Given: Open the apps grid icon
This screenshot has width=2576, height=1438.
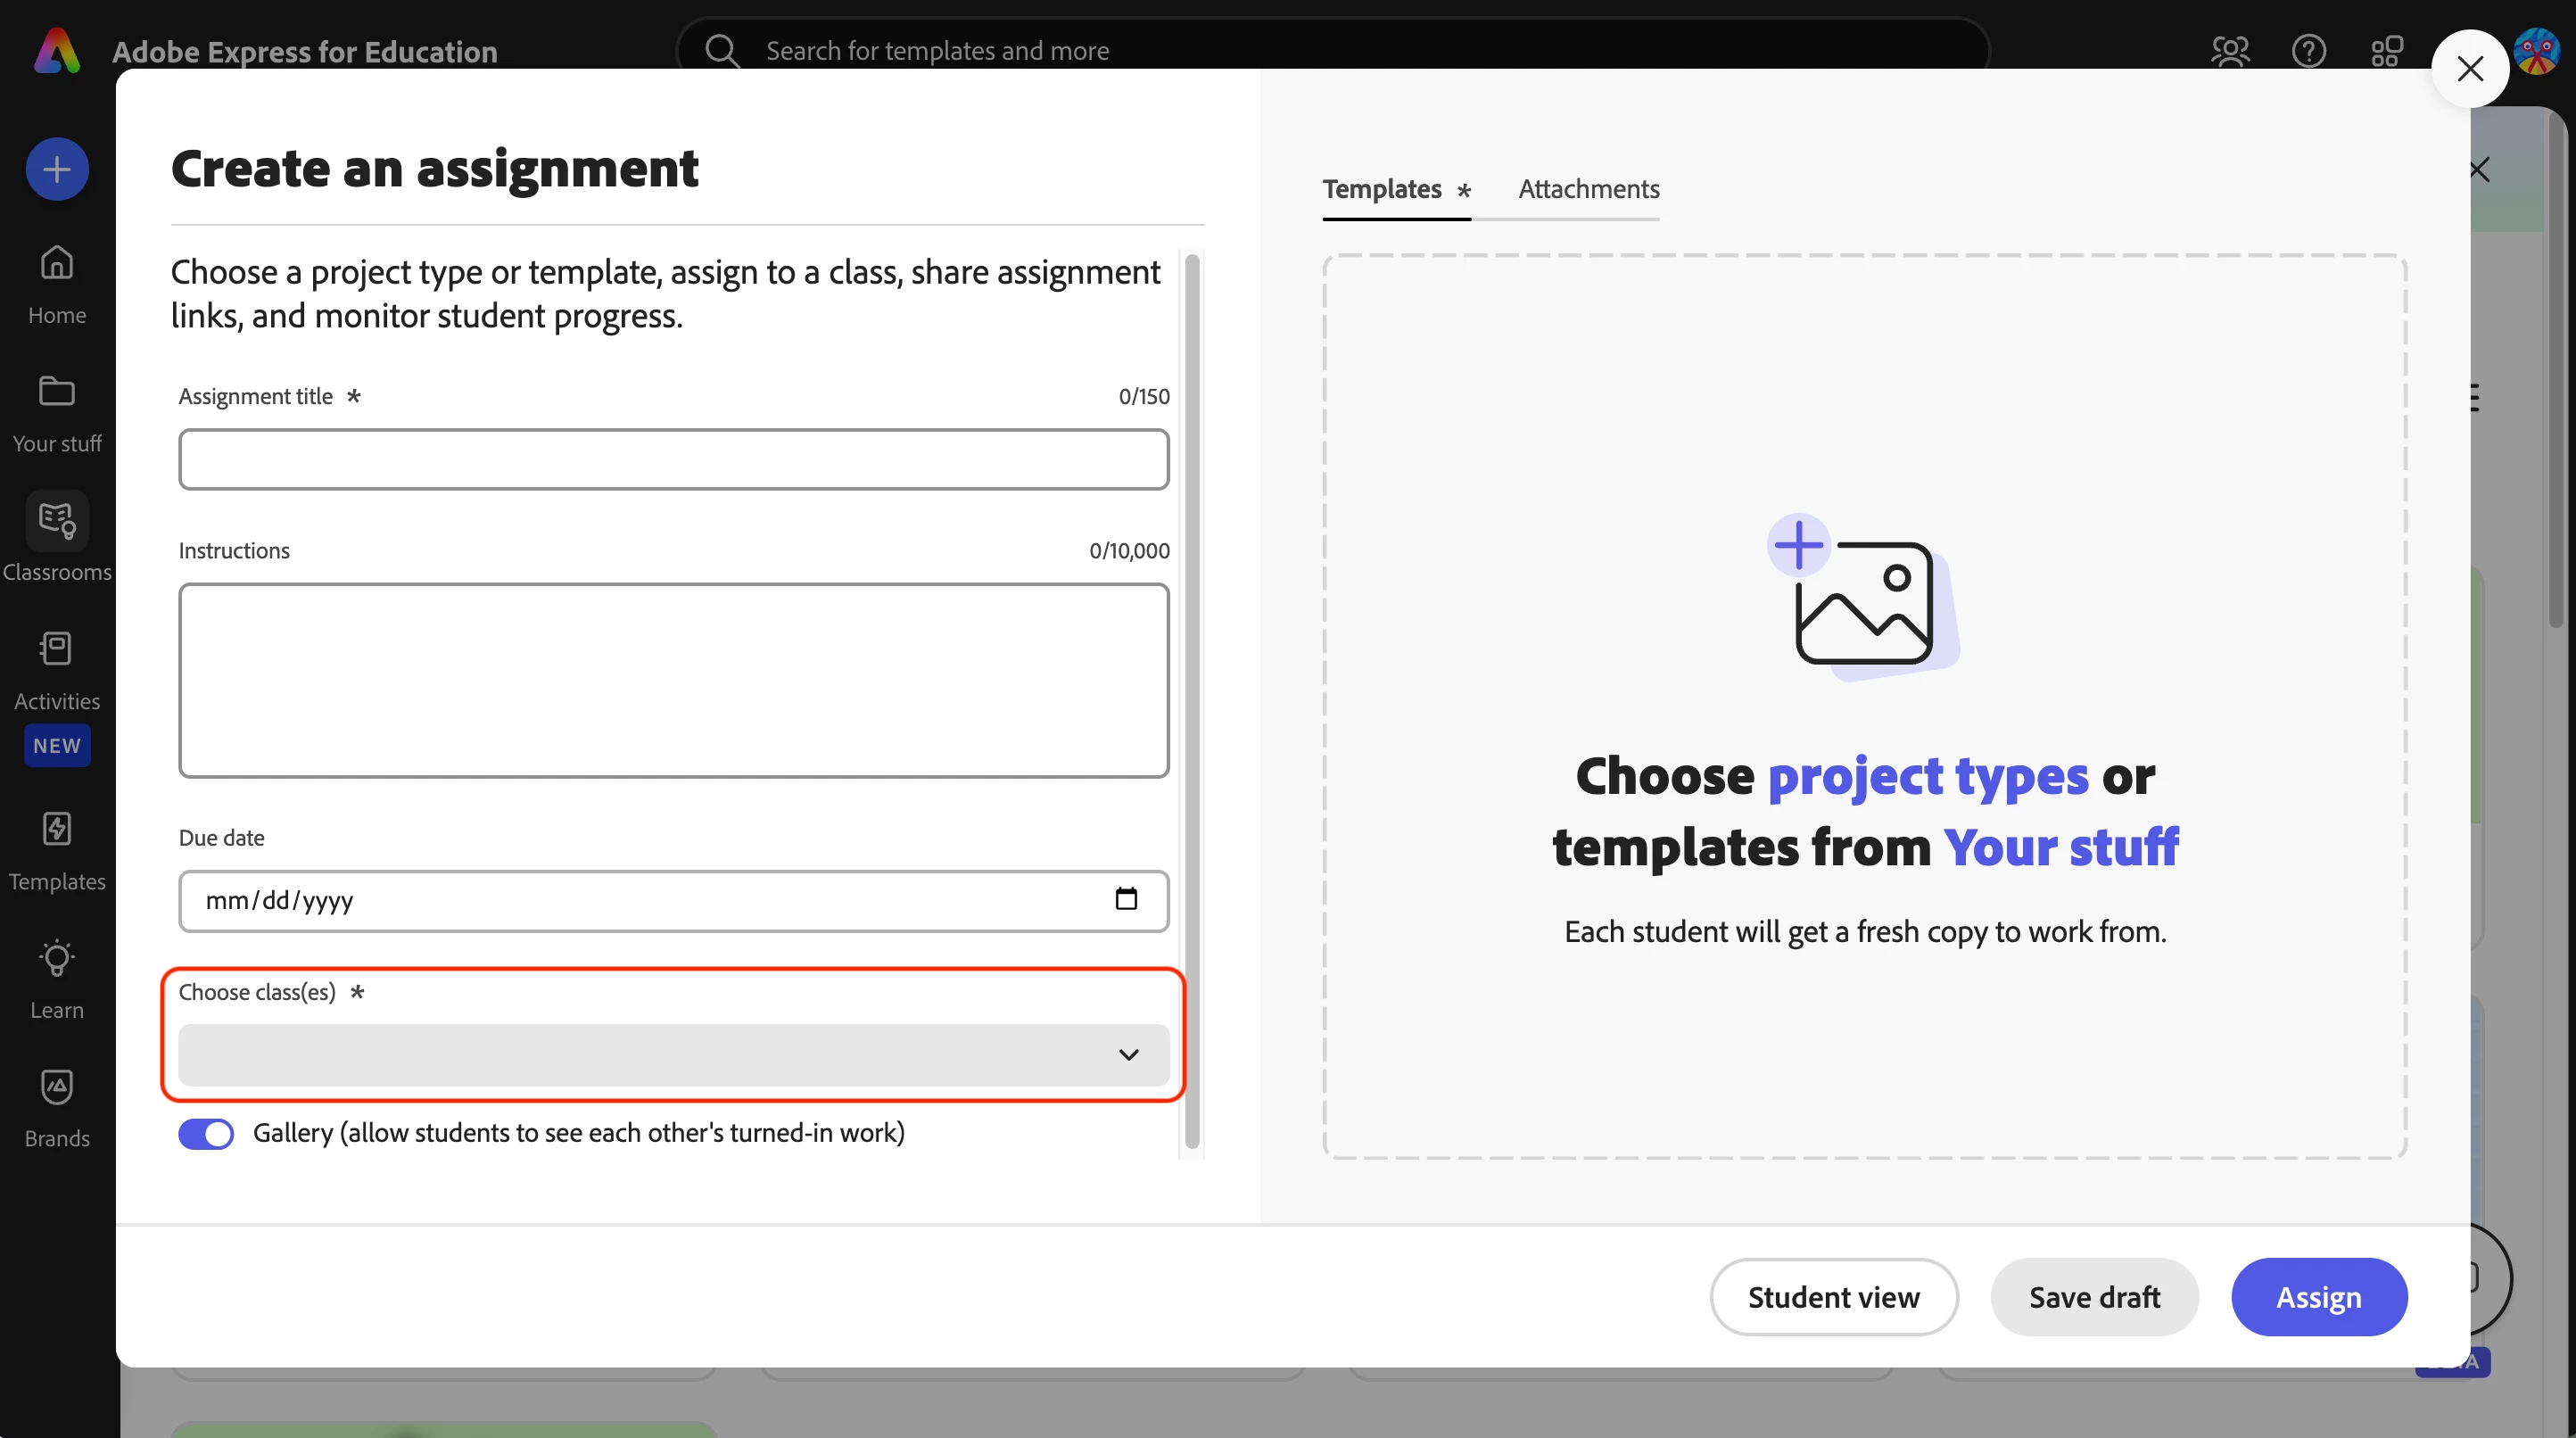Looking at the screenshot, I should 2387,50.
